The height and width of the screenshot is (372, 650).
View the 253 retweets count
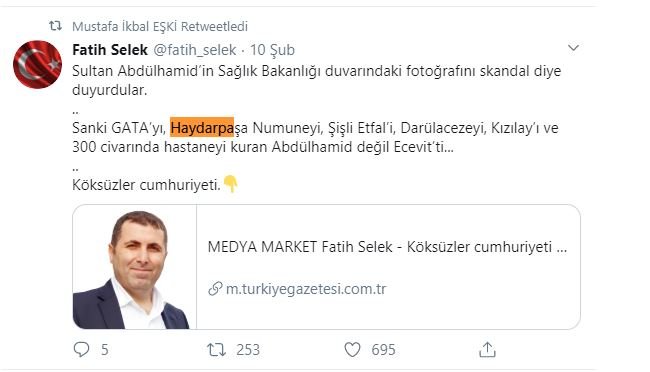click(248, 350)
